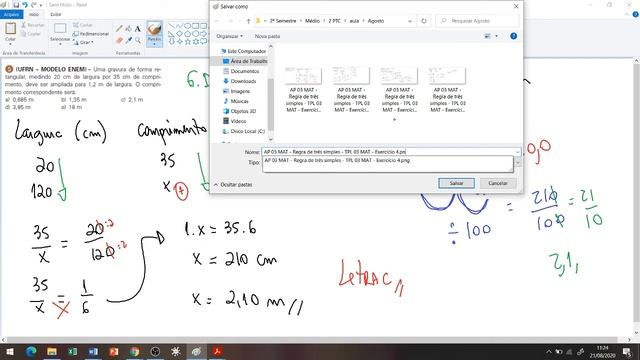The width and height of the screenshot is (640, 360).
Task: Click the Agosto breadcrumb in the path
Action: point(376,21)
